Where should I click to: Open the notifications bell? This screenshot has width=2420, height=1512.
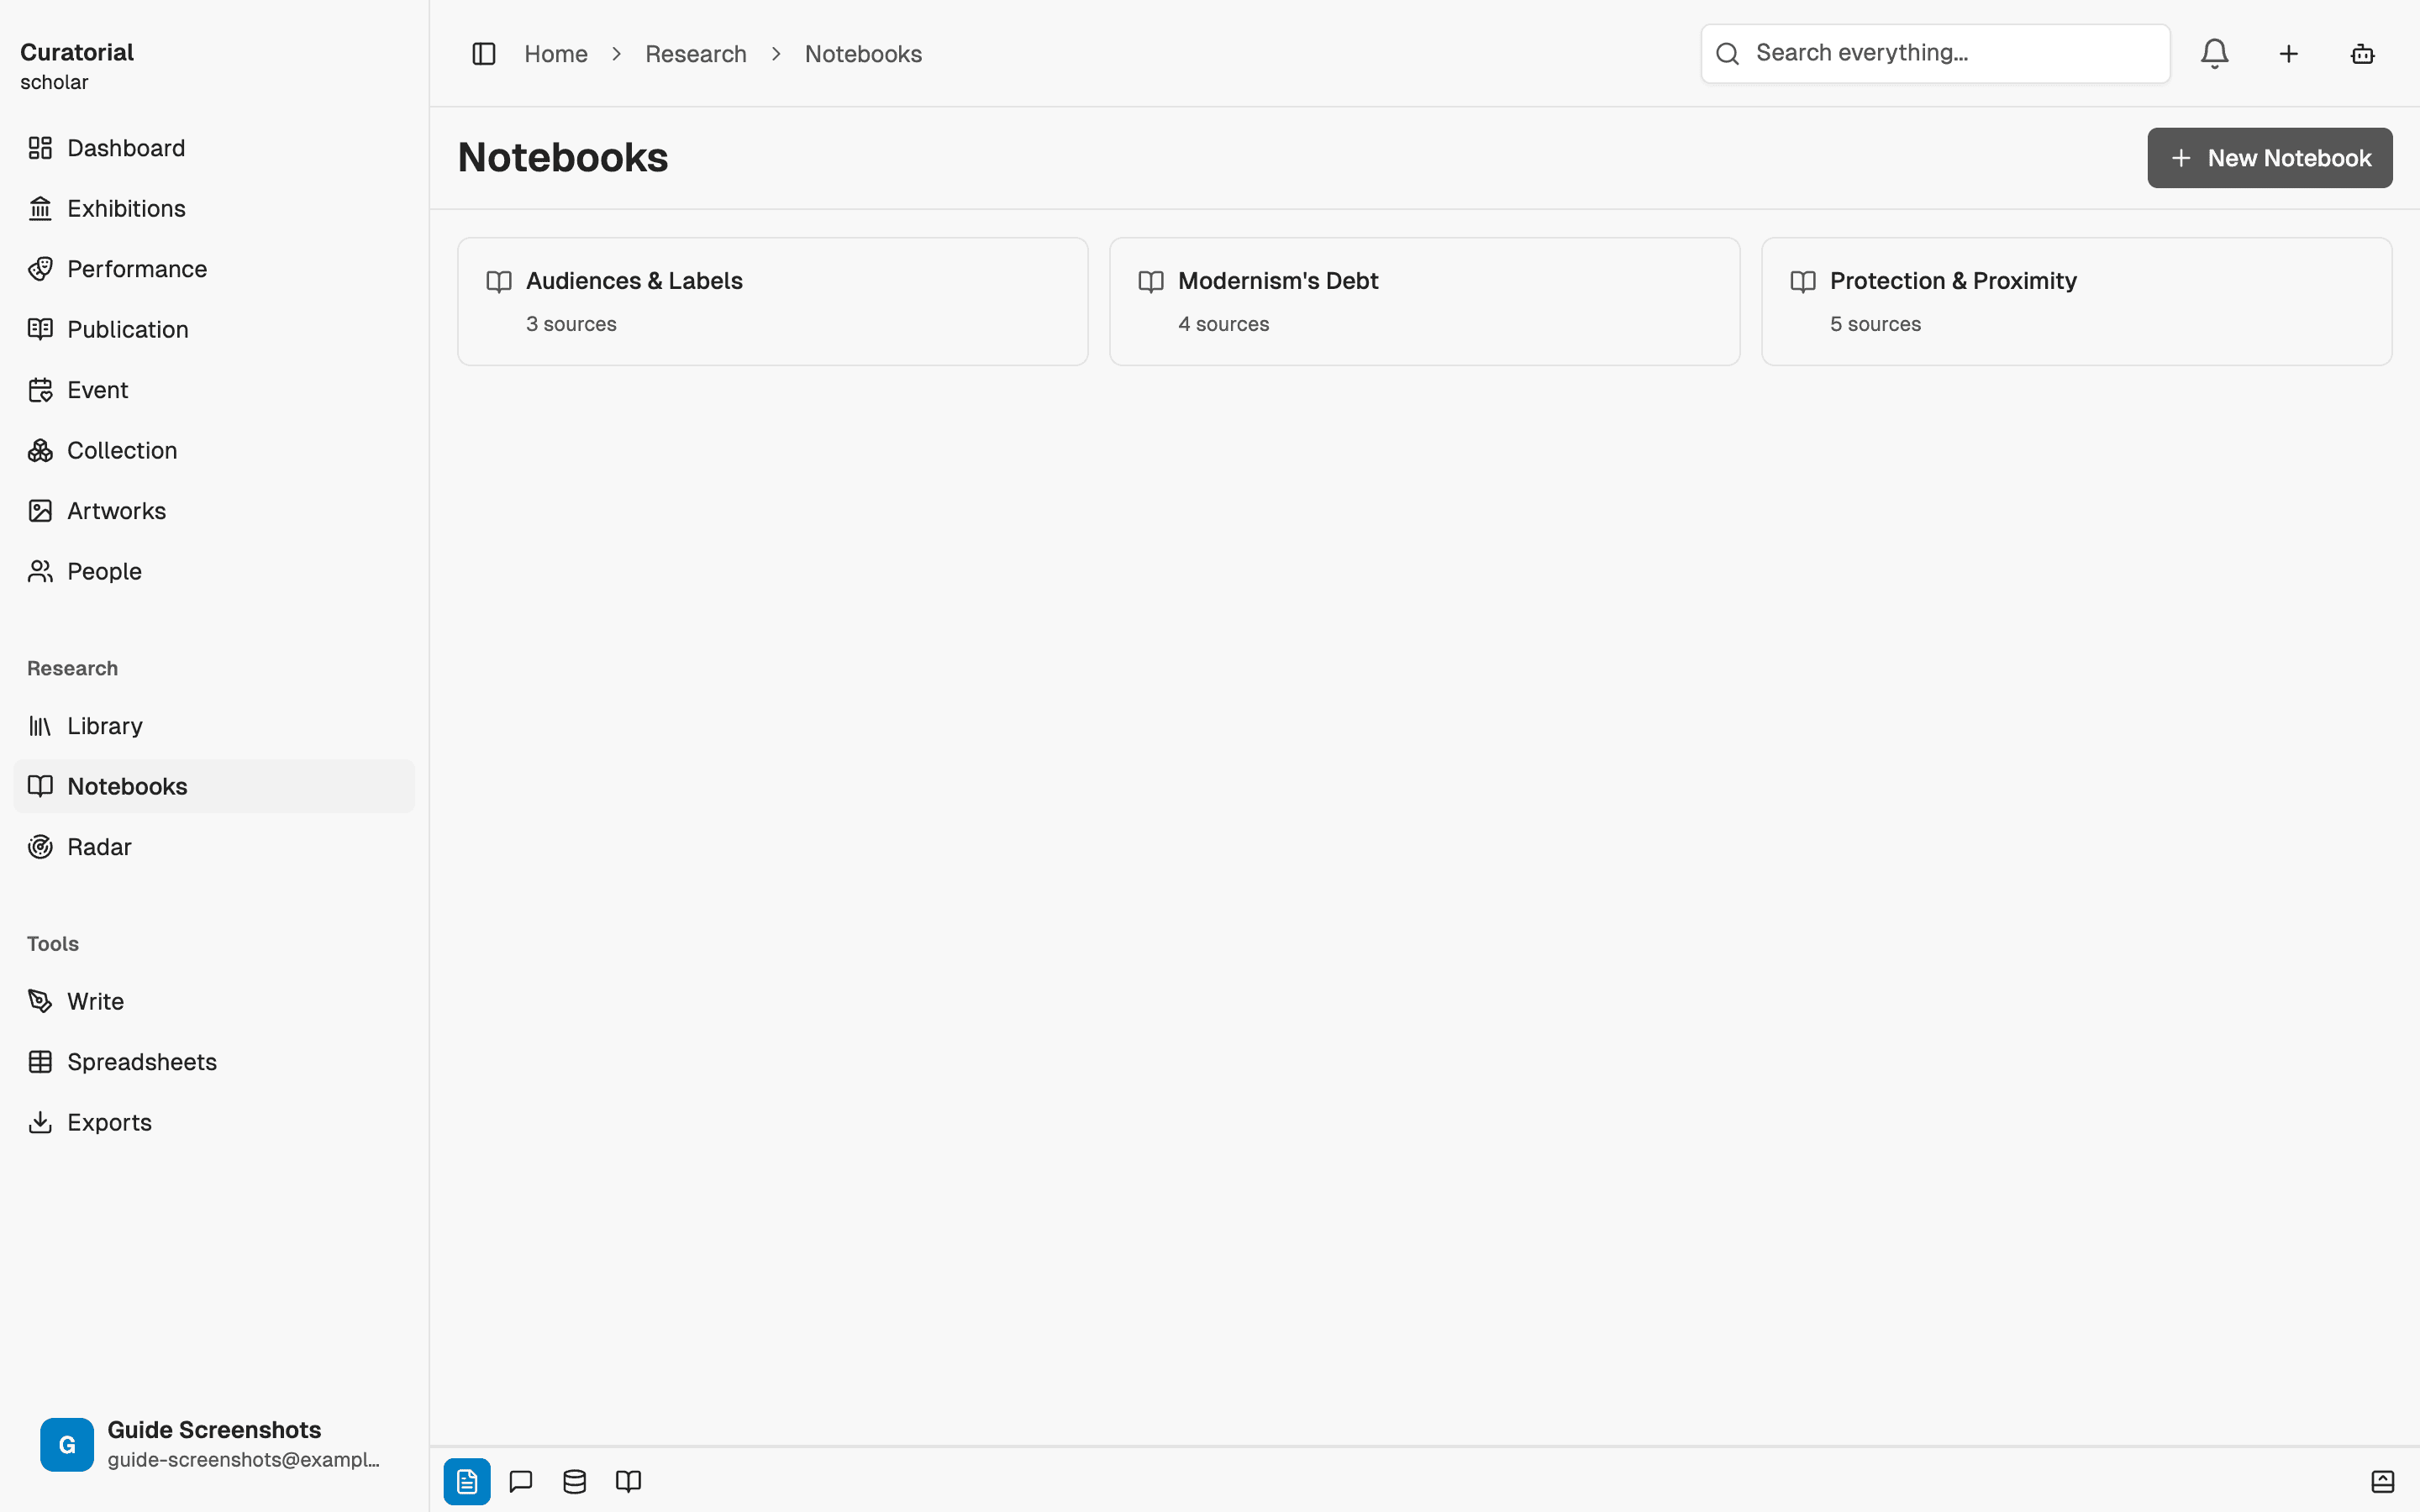pos(2214,54)
